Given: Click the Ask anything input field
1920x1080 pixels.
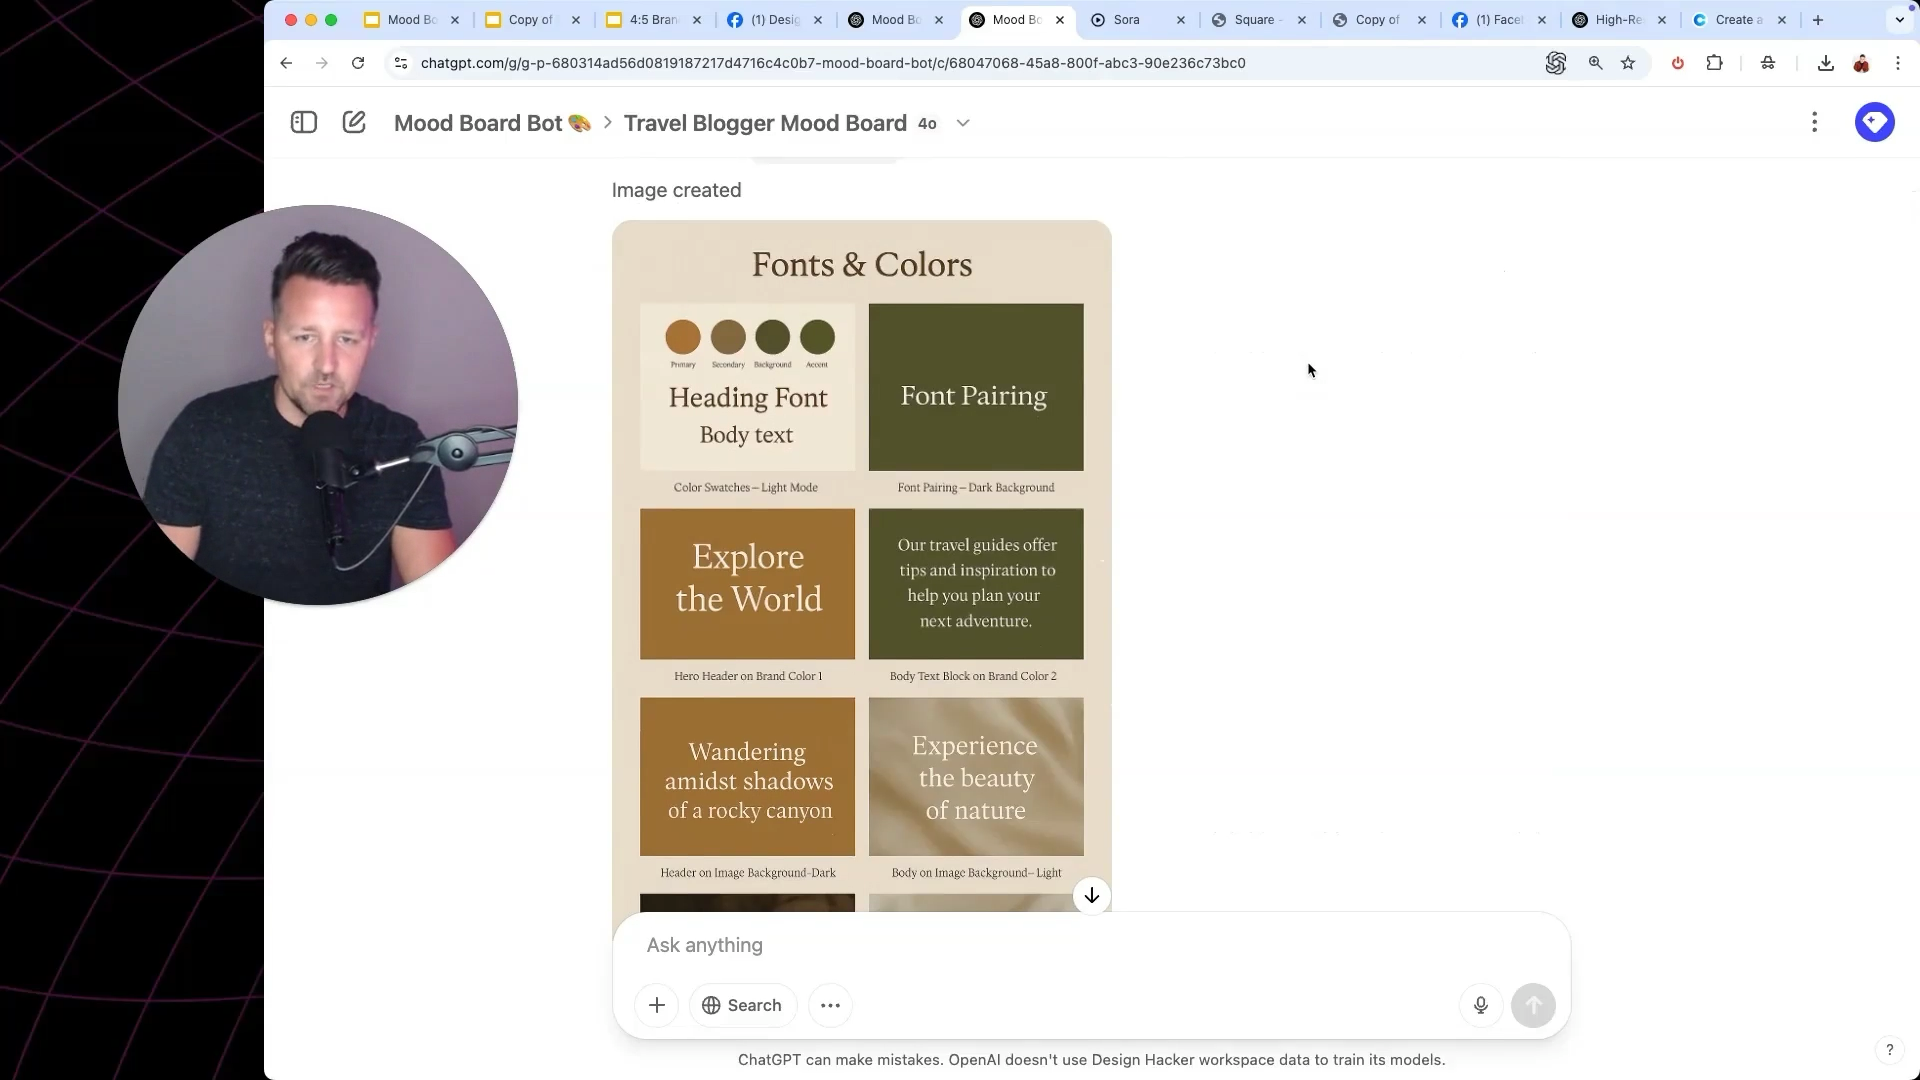Looking at the screenshot, I should [1050, 945].
